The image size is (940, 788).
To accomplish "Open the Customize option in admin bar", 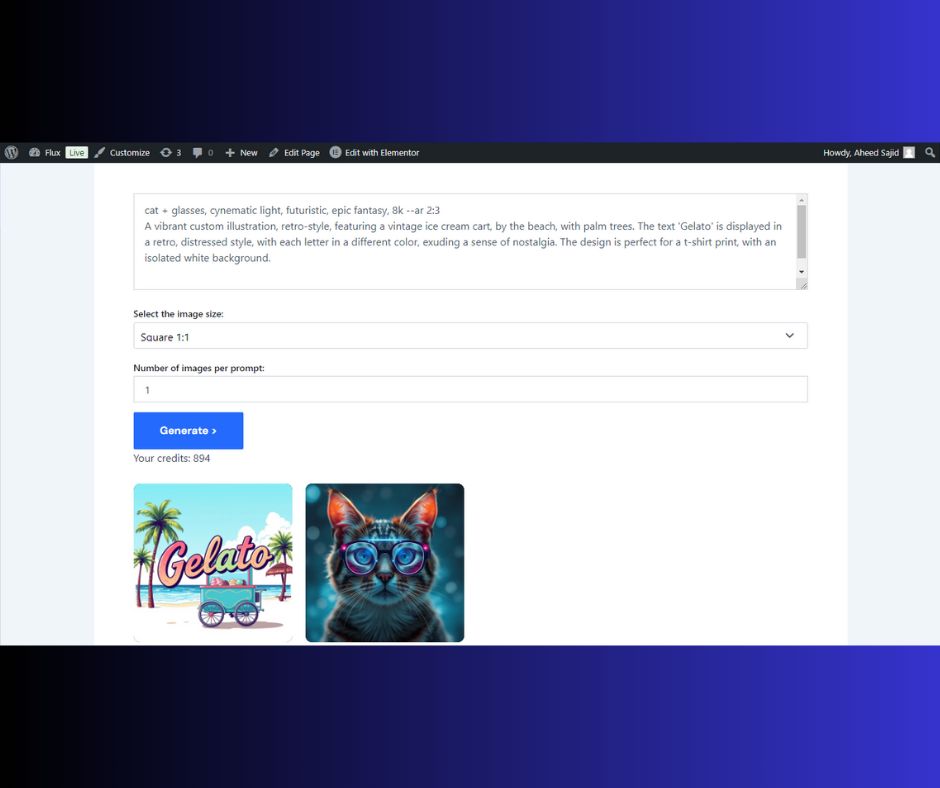I will pyautogui.click(x=122, y=152).
